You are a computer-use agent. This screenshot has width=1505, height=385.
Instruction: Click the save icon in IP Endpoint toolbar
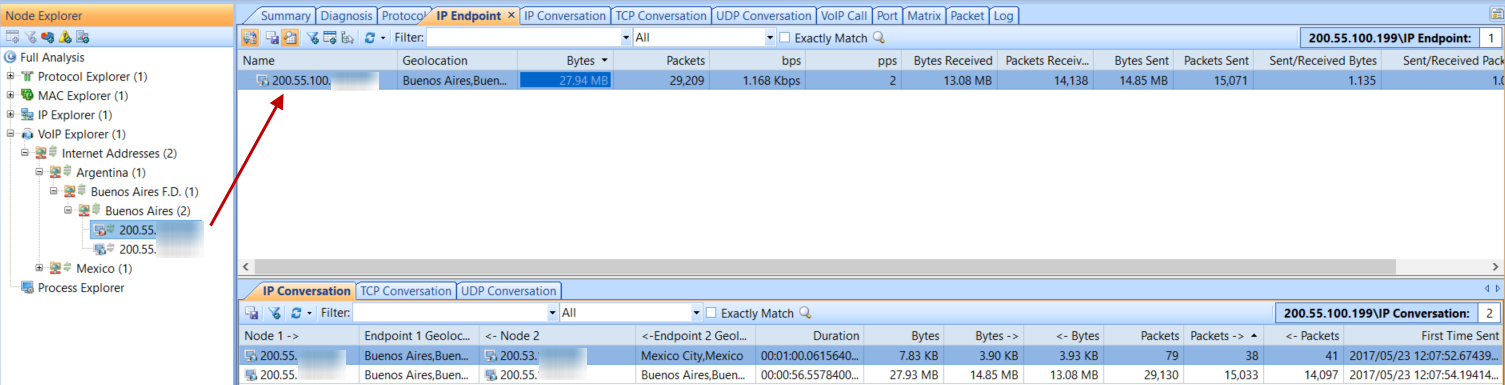click(272, 37)
